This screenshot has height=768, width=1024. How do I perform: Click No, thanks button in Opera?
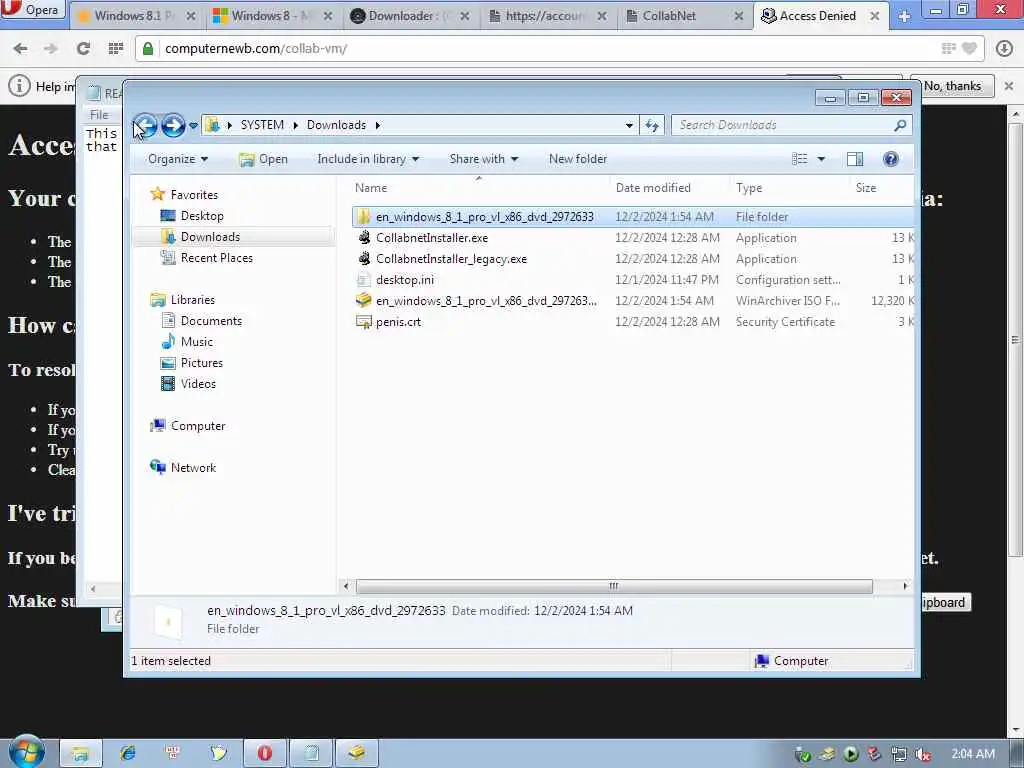(952, 86)
